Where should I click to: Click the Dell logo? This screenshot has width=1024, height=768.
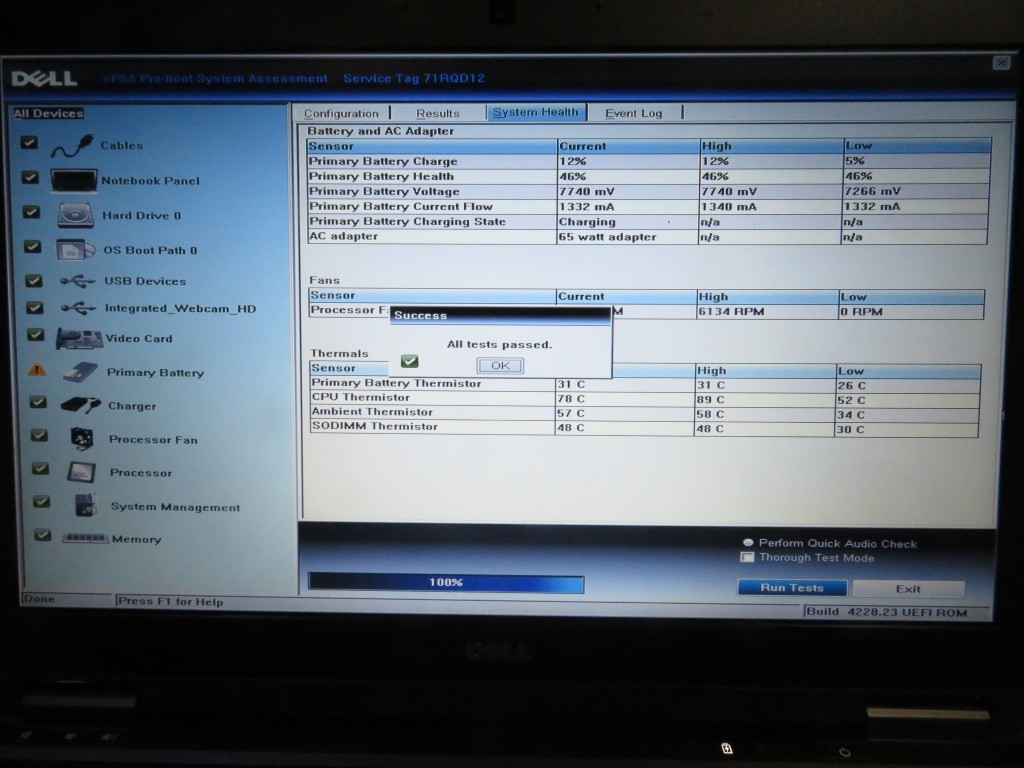(44, 79)
